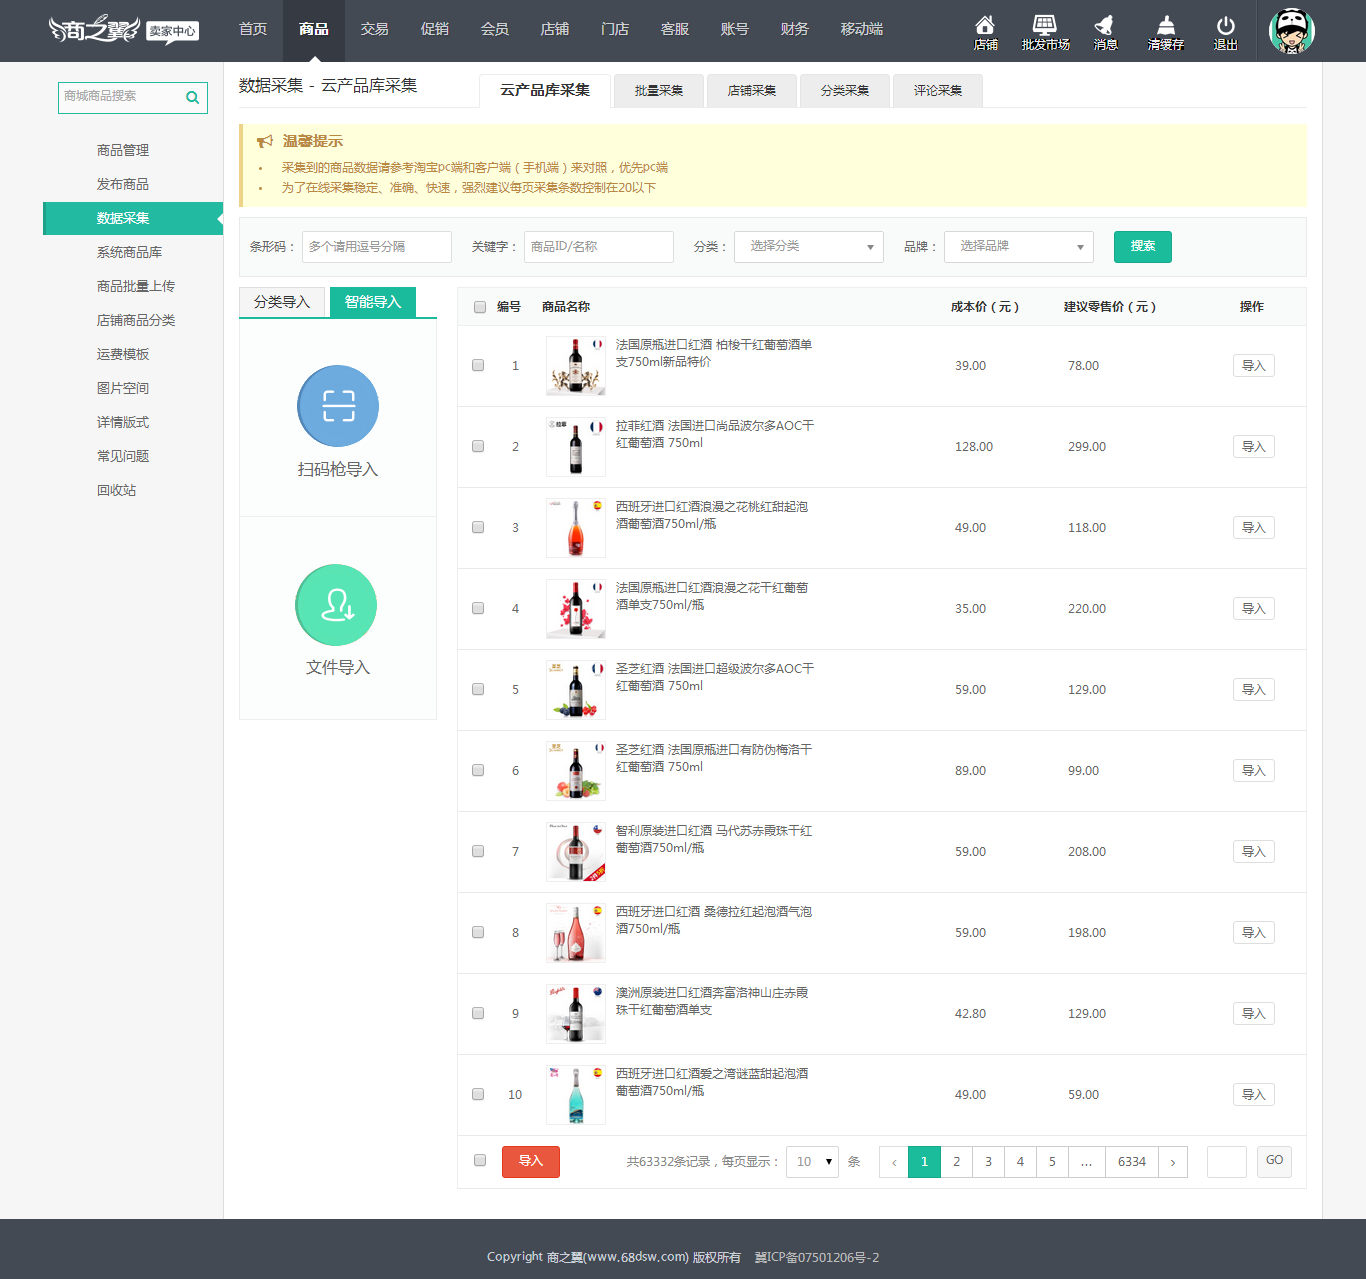Switch to the 店铺采集 tab
1366x1279 pixels.
point(752,91)
